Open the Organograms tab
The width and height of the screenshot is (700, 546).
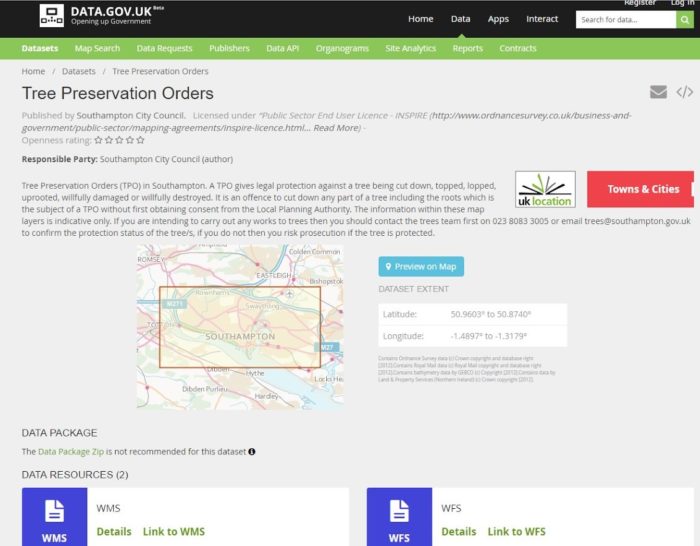(342, 48)
